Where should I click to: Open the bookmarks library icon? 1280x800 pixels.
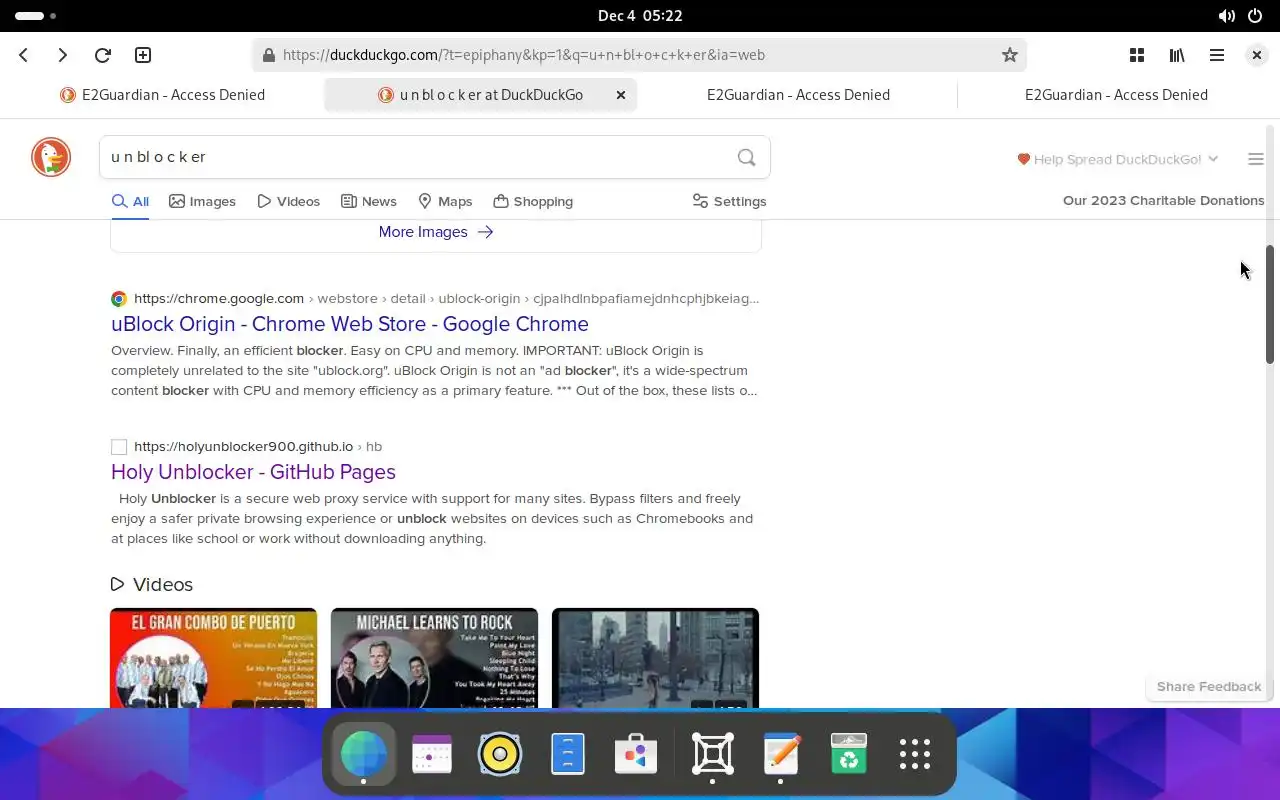point(1177,55)
